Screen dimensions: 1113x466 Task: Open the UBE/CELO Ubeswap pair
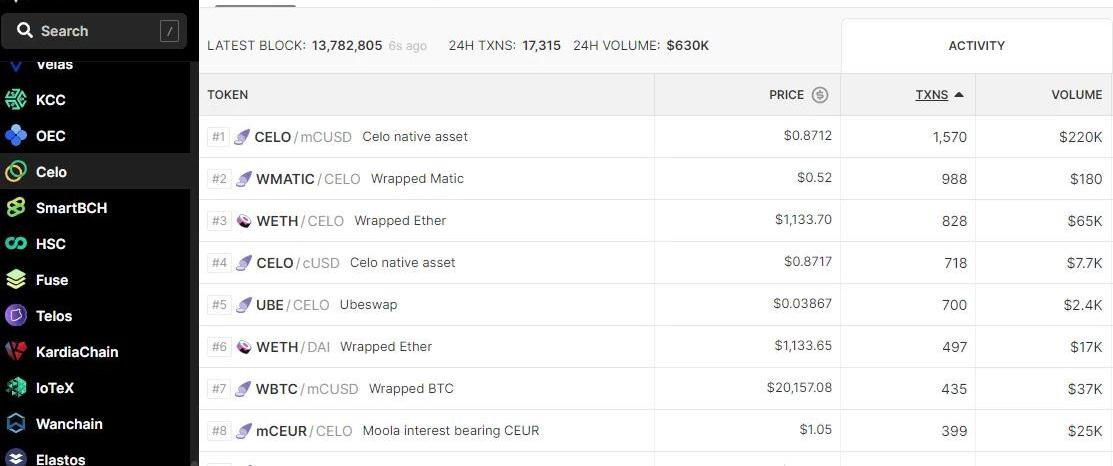coord(656,305)
